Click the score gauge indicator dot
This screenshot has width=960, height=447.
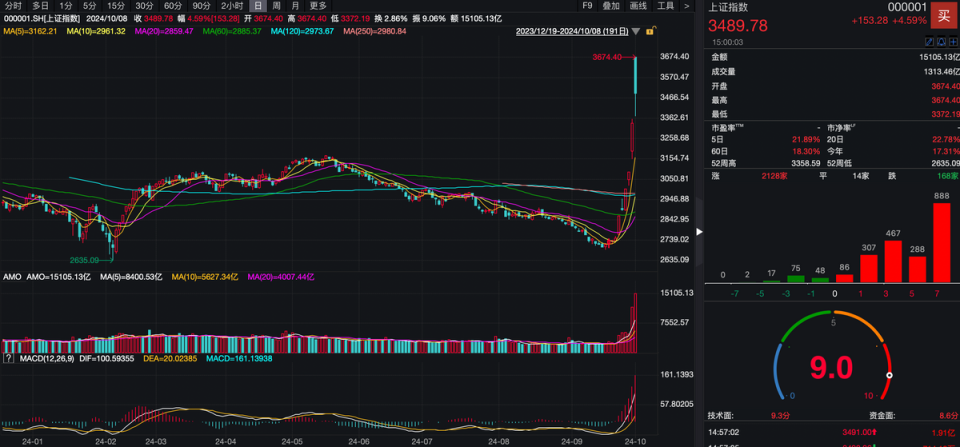(889, 375)
